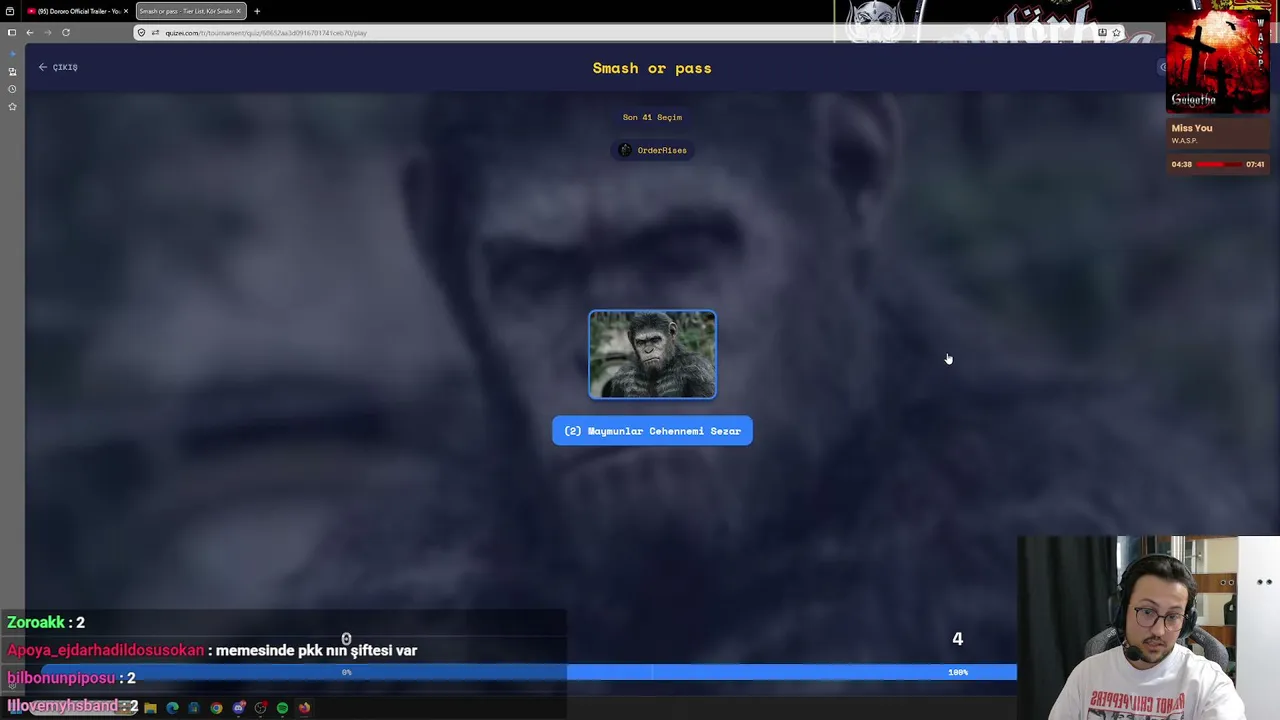Image resolution: width=1280 pixels, height=720 pixels.
Task: Click the sparkle icon at top of sidebar
Action: click(x=12, y=54)
